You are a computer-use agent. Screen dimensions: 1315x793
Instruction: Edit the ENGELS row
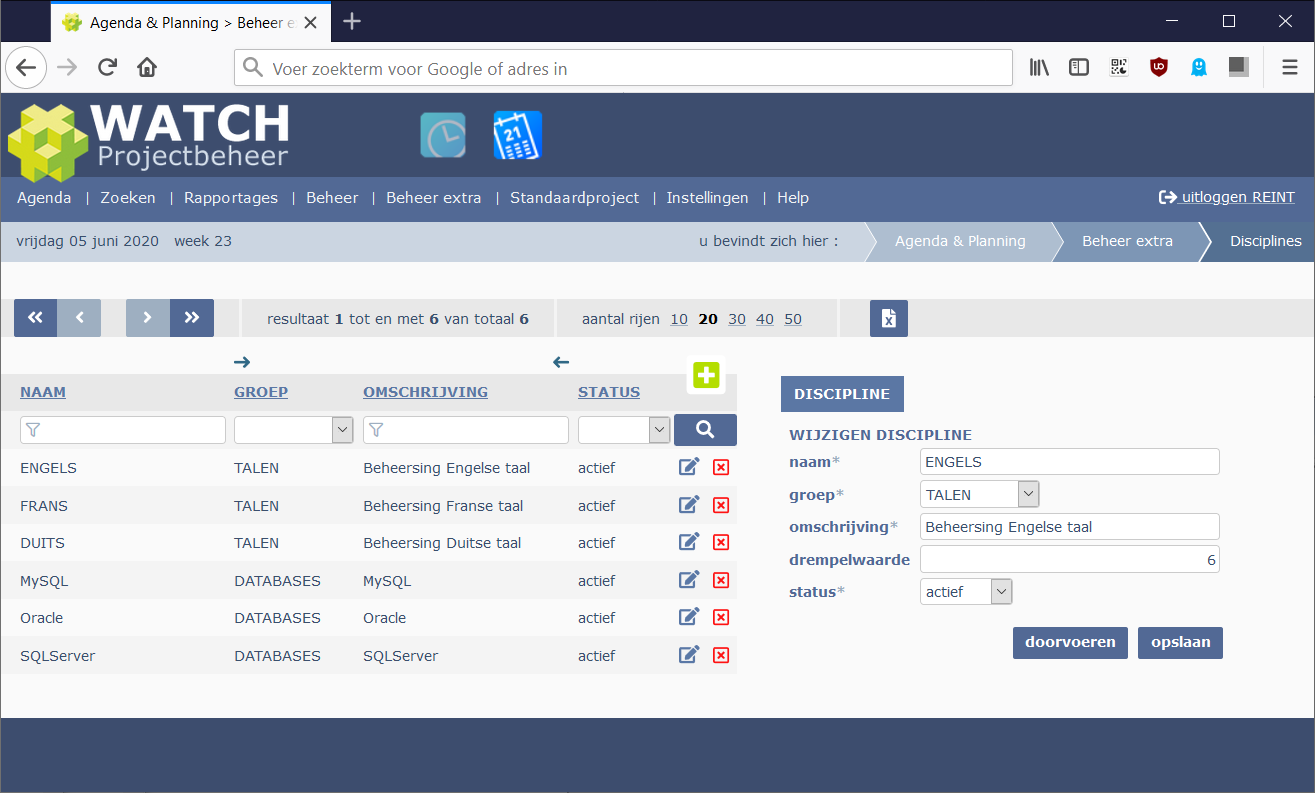click(689, 467)
